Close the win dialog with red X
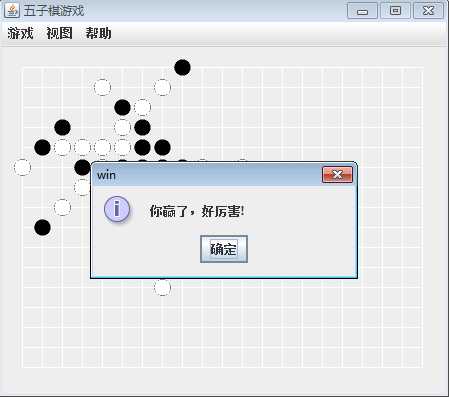The width and height of the screenshot is (449, 397). pos(337,175)
